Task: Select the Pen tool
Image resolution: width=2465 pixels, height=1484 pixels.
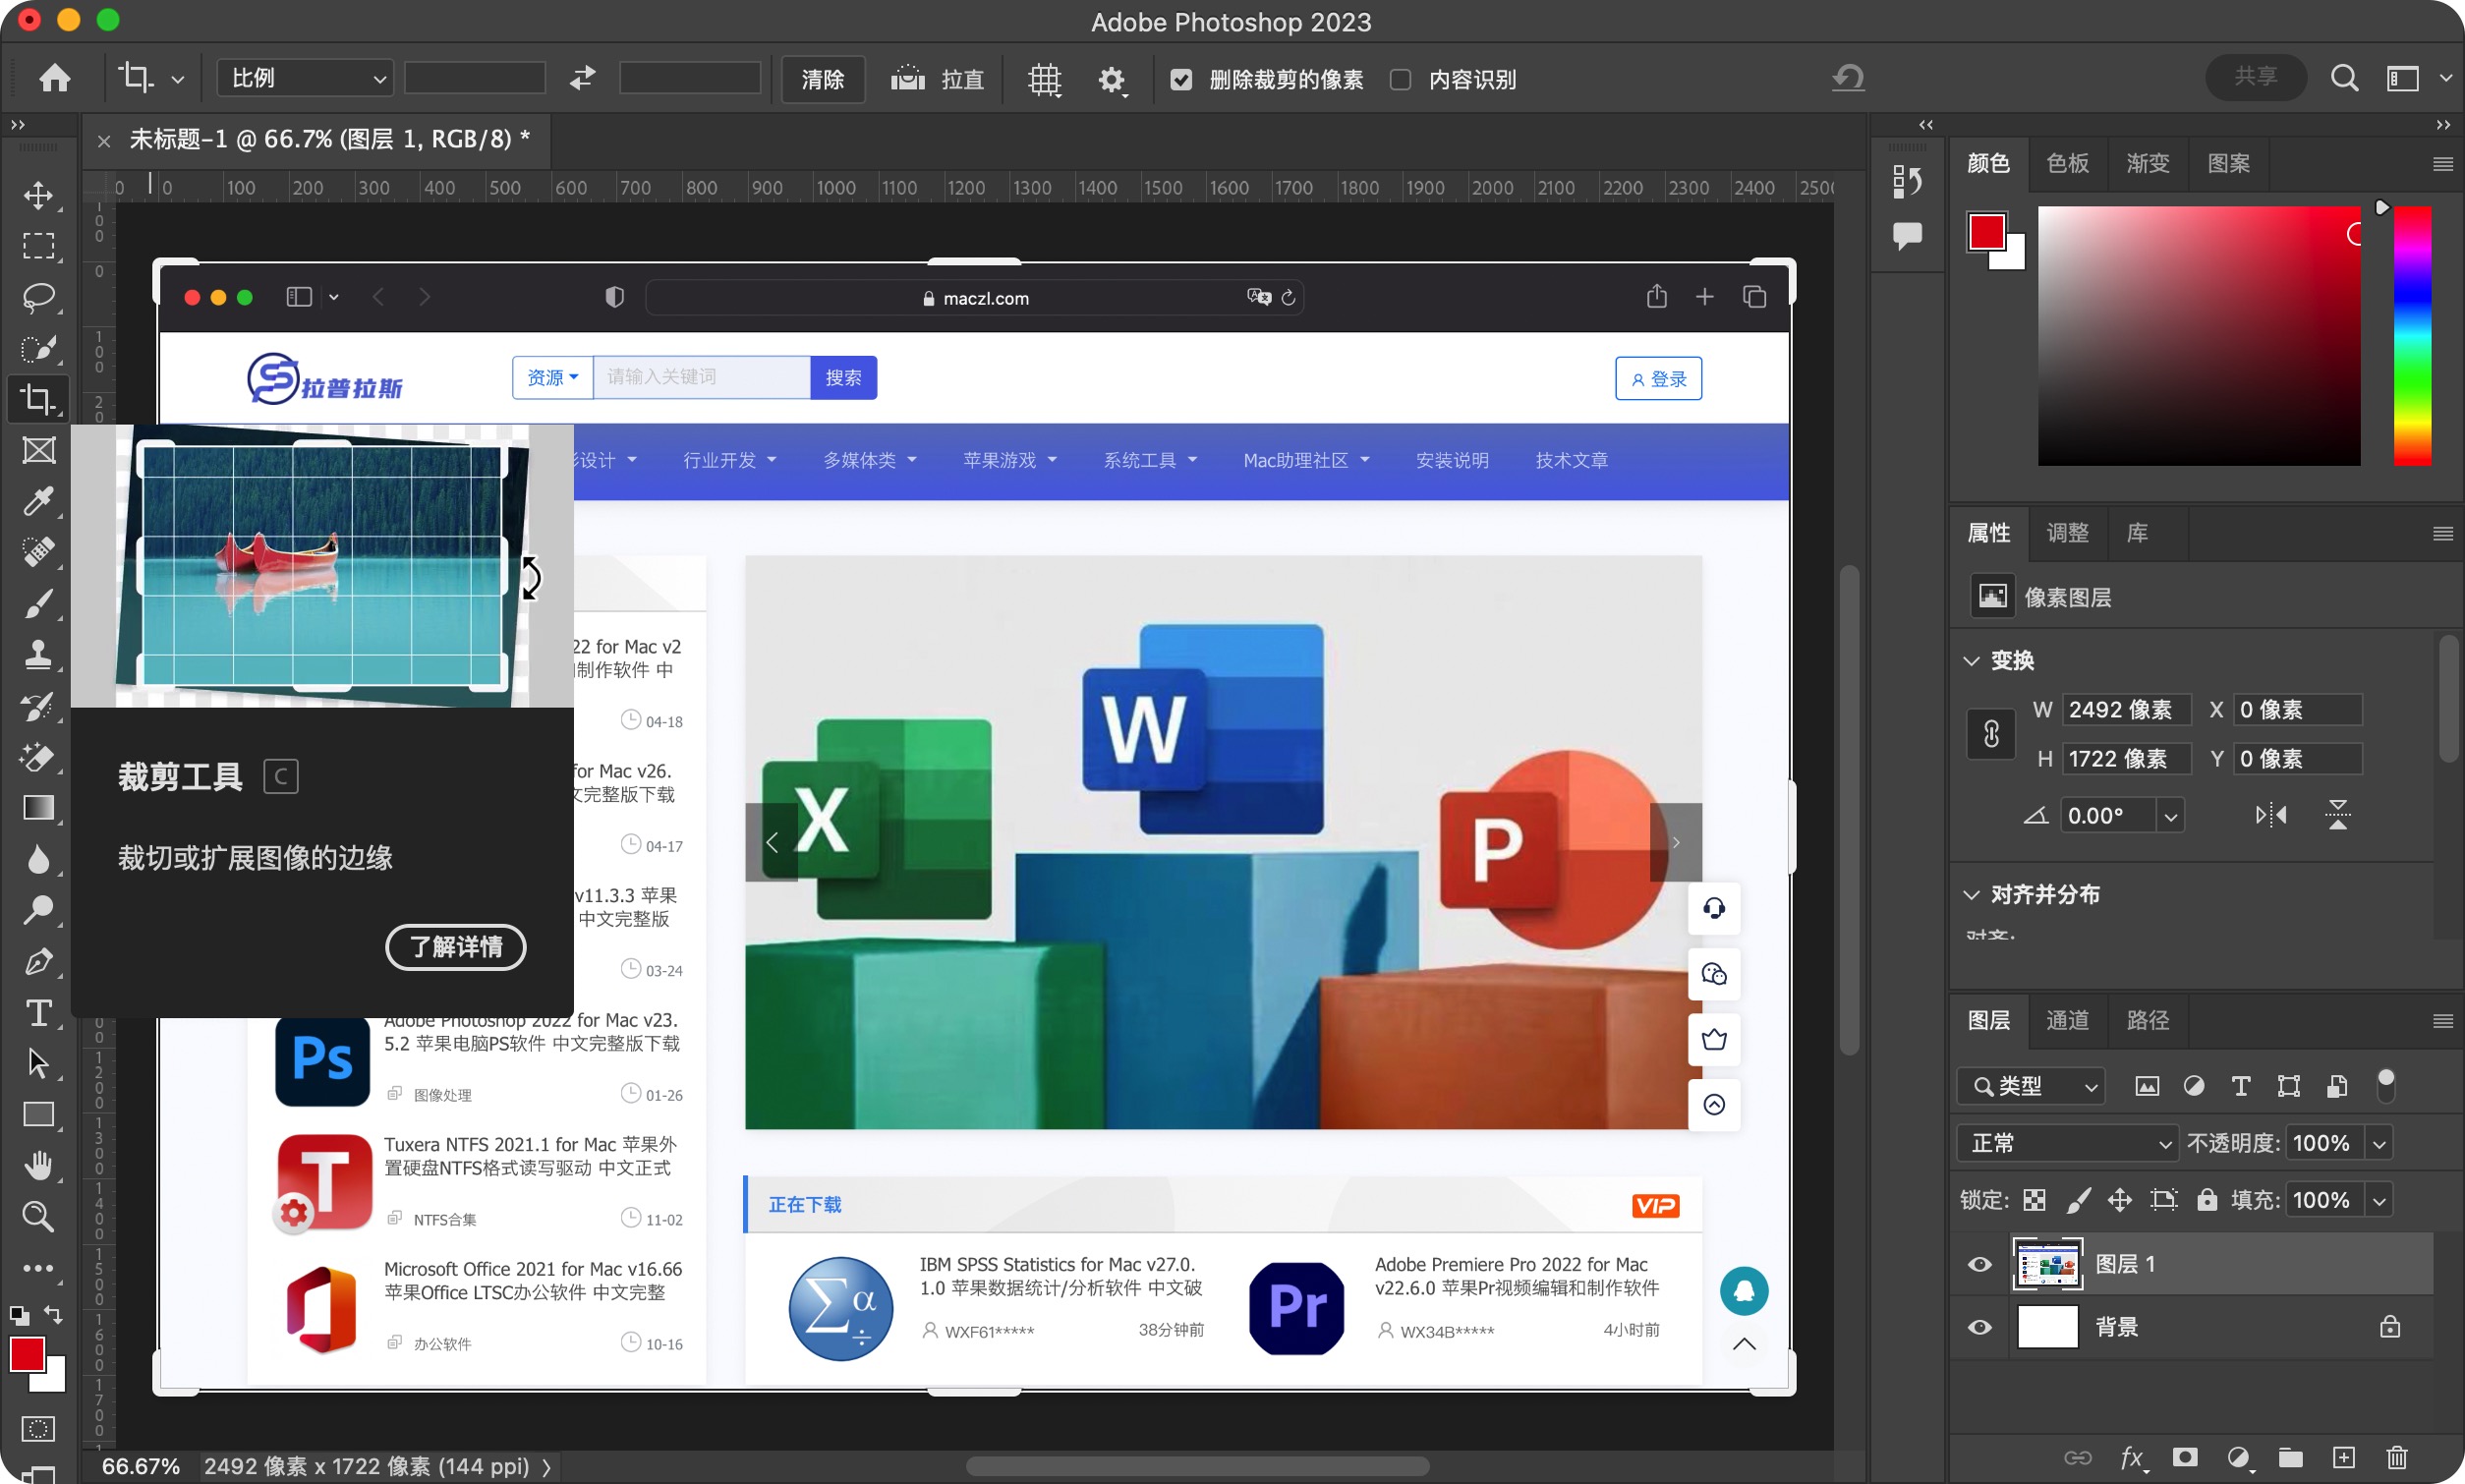Action: [39, 961]
